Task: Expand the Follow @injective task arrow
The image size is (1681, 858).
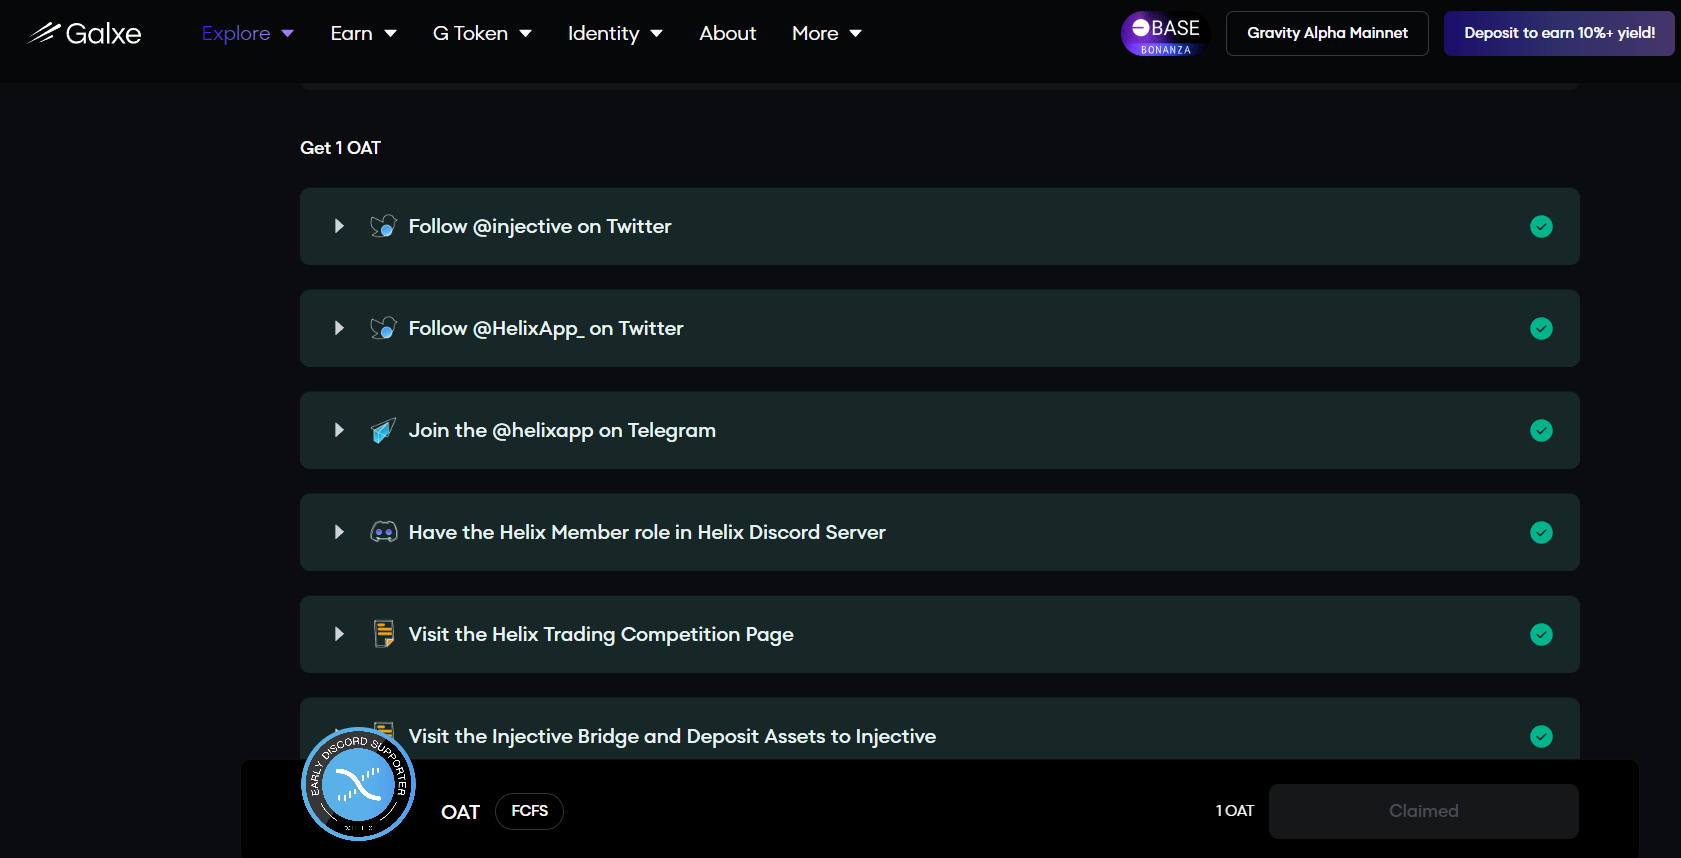Action: pyautogui.click(x=339, y=226)
